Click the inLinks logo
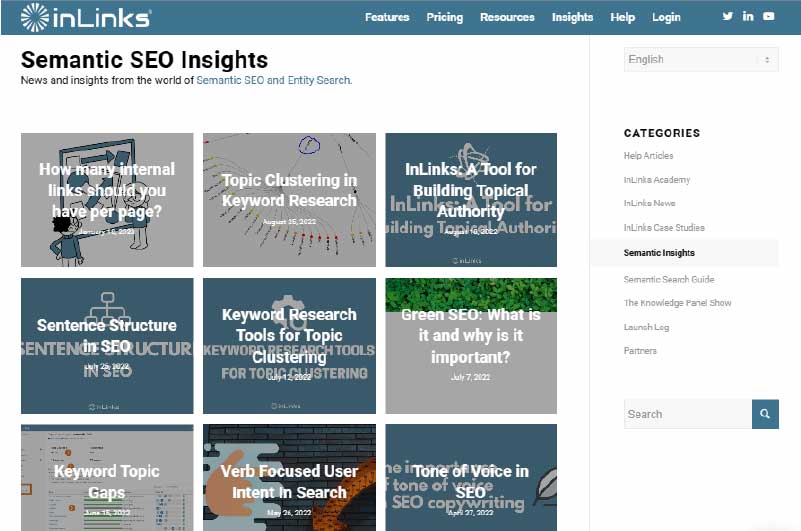The height and width of the screenshot is (531, 801). click(86, 17)
